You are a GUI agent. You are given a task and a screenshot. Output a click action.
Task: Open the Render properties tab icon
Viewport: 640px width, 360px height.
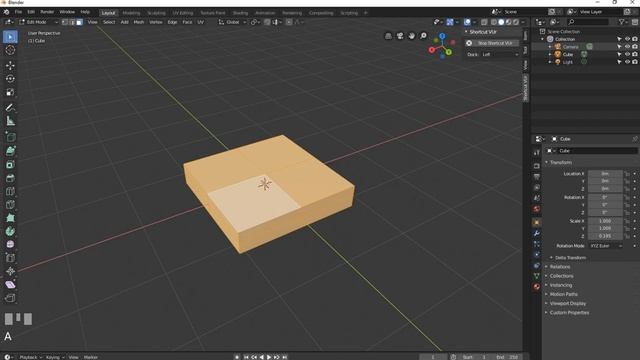coord(536,166)
